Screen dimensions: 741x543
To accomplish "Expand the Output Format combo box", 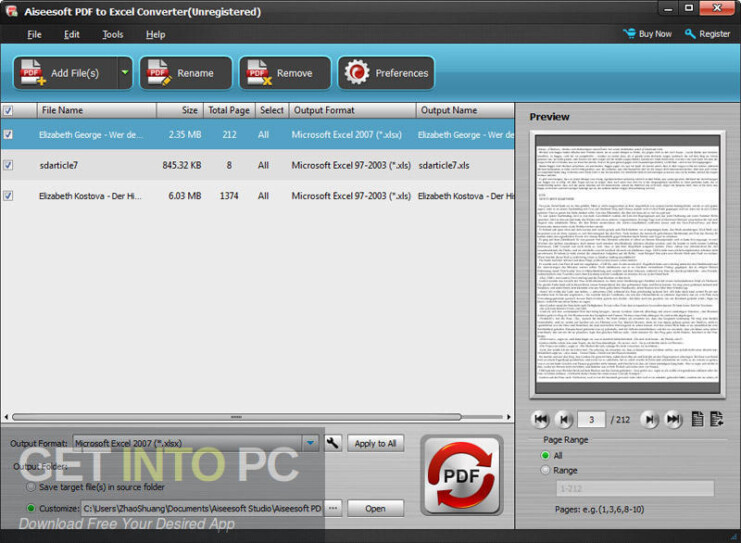I will [x=310, y=443].
